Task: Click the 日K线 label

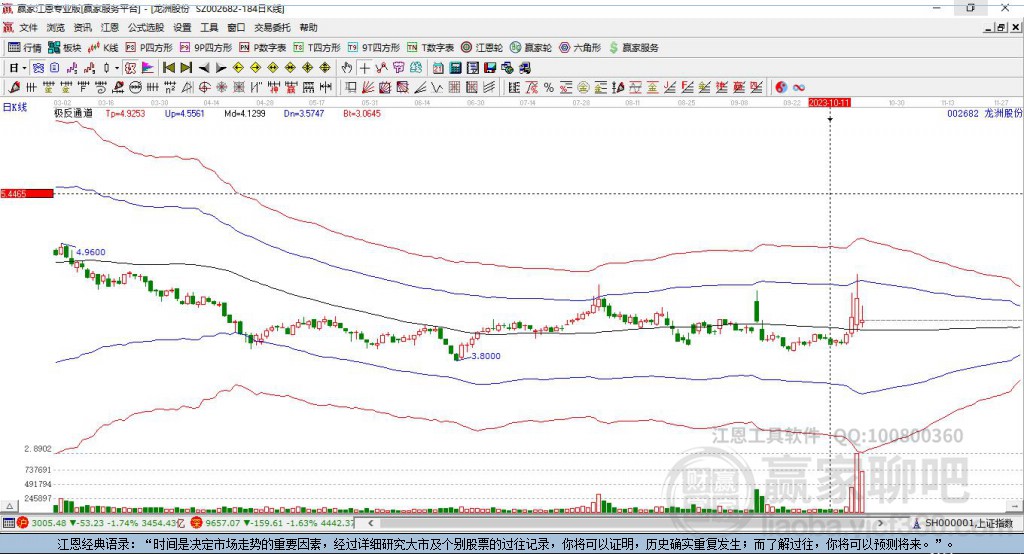Action: tap(15, 107)
